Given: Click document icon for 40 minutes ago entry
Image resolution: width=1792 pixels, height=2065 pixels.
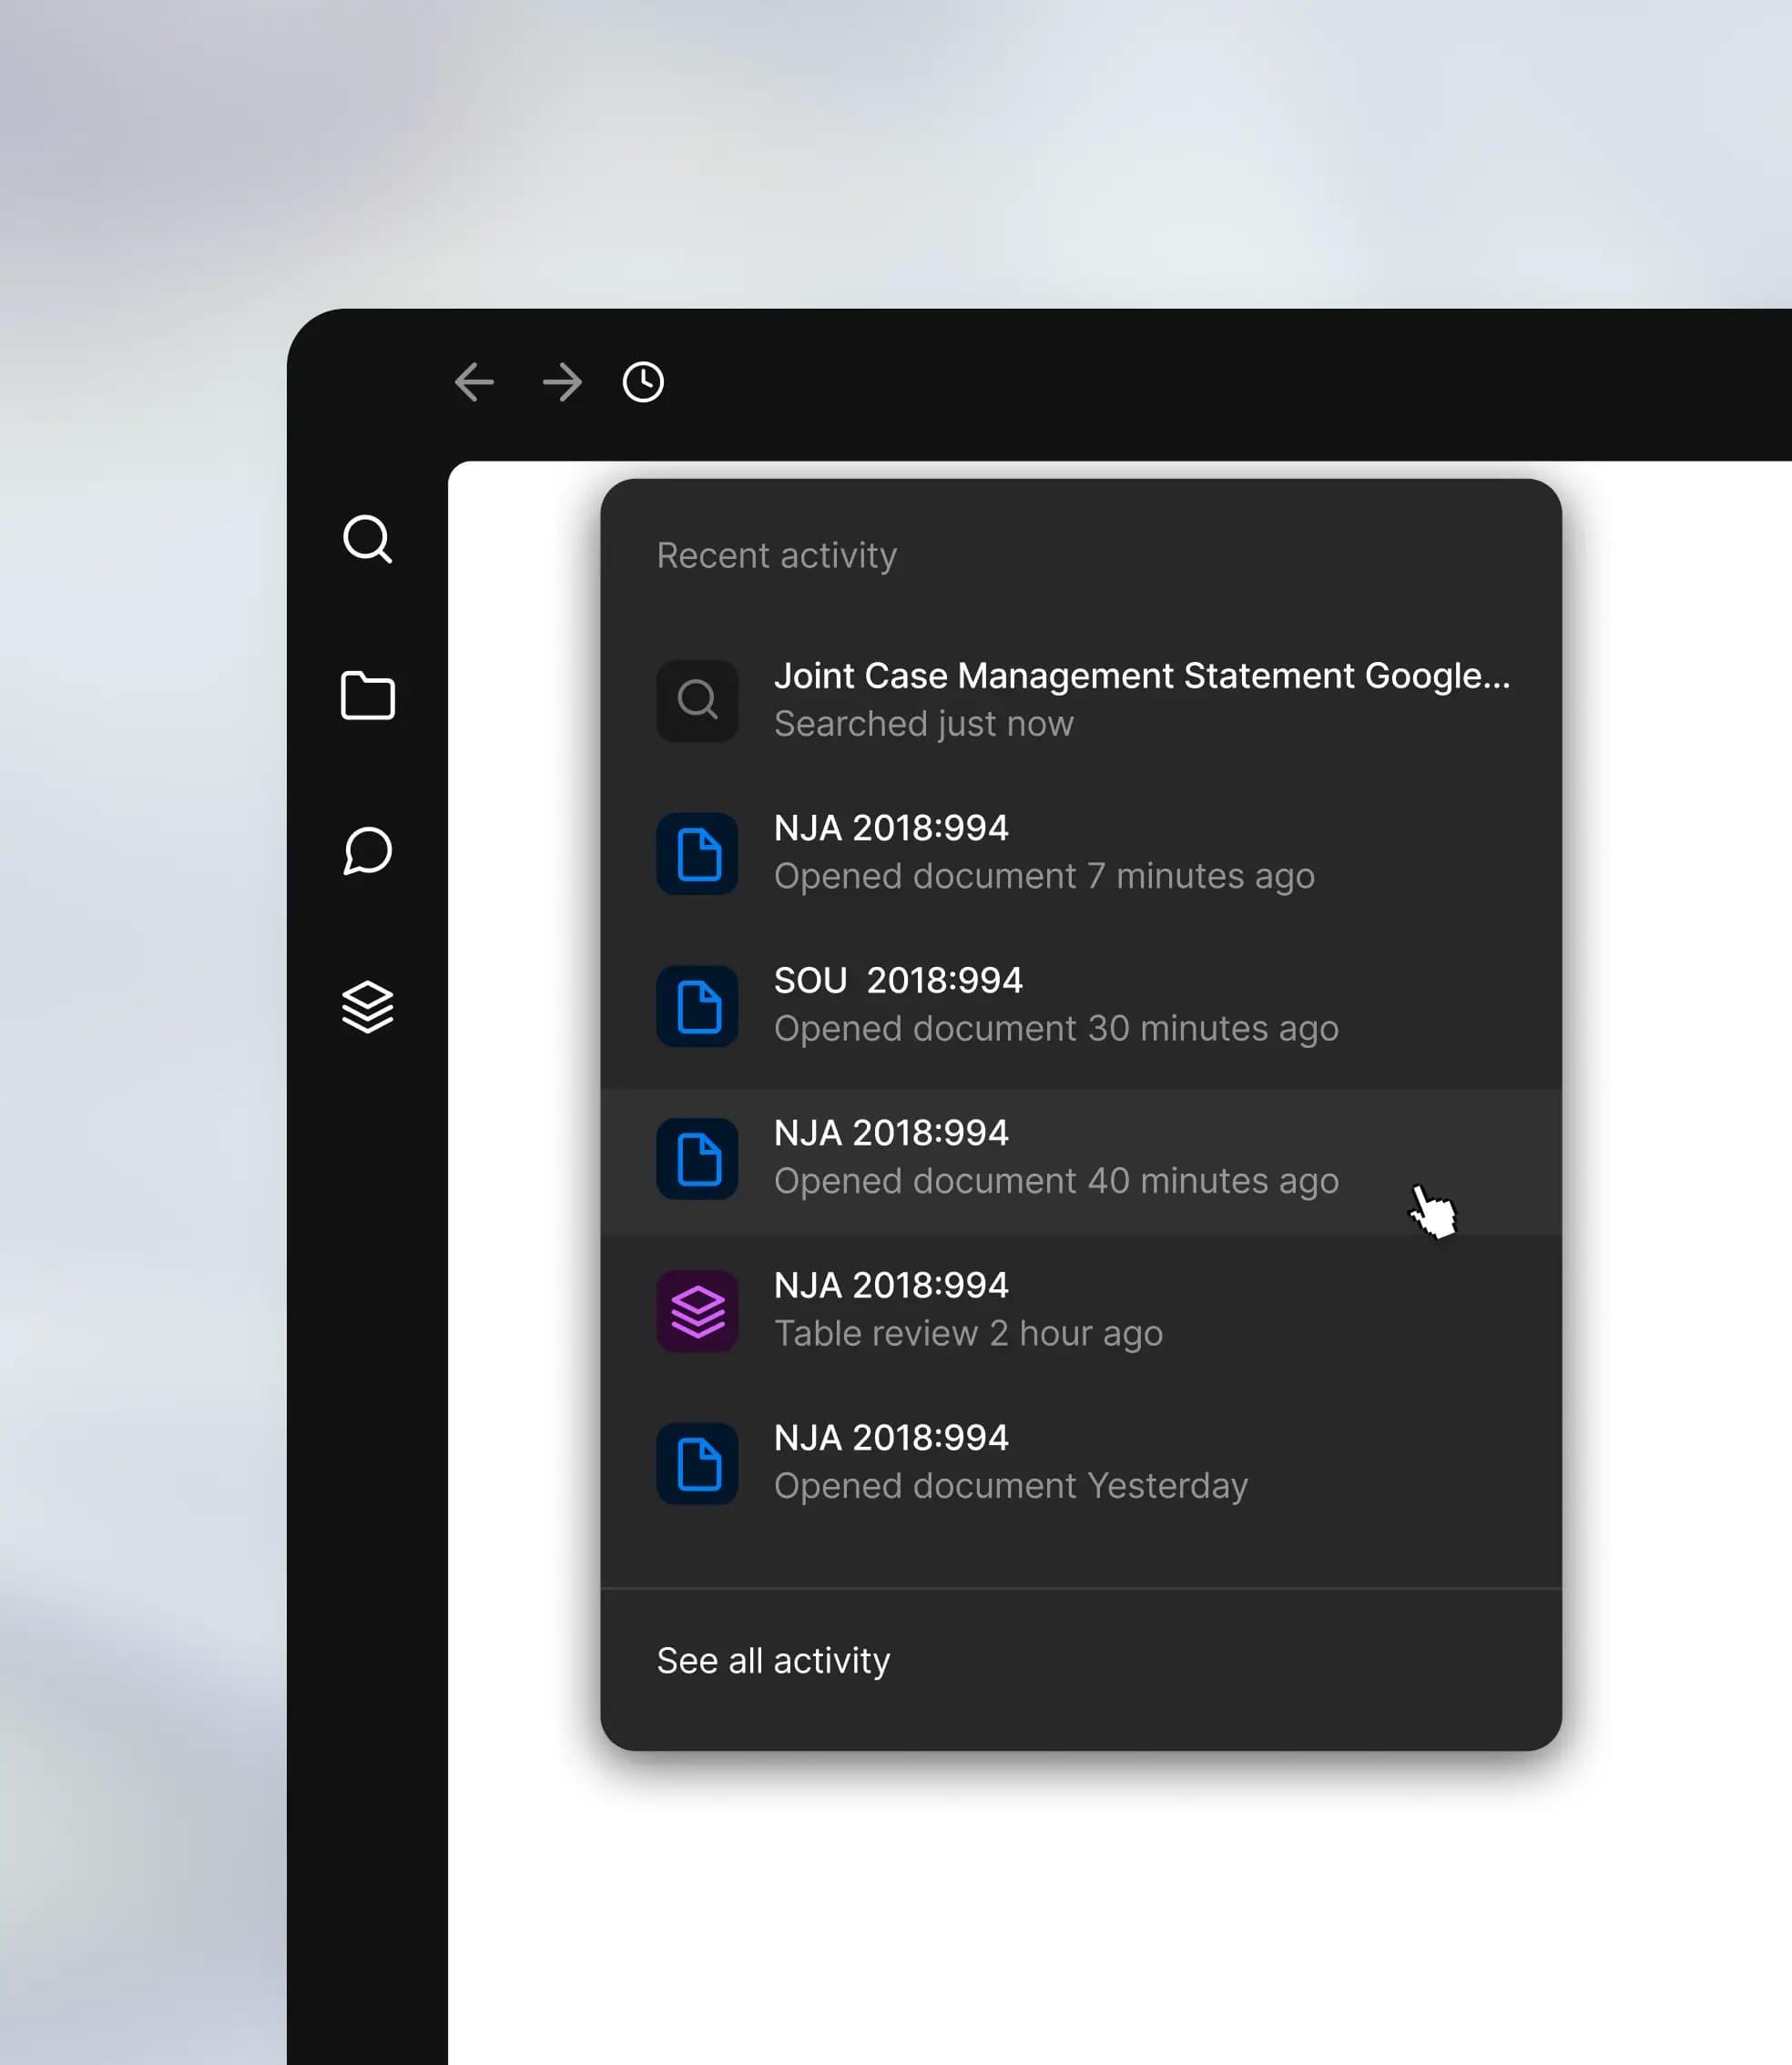Looking at the screenshot, I should [x=697, y=1159].
